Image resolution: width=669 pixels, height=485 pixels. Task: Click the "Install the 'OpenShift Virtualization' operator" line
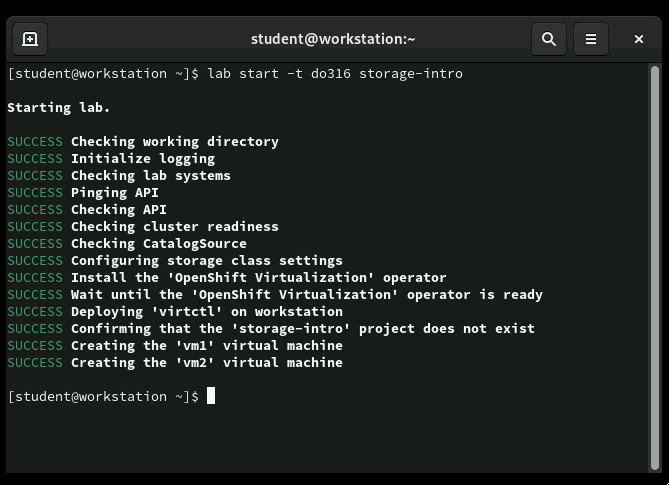(258, 277)
